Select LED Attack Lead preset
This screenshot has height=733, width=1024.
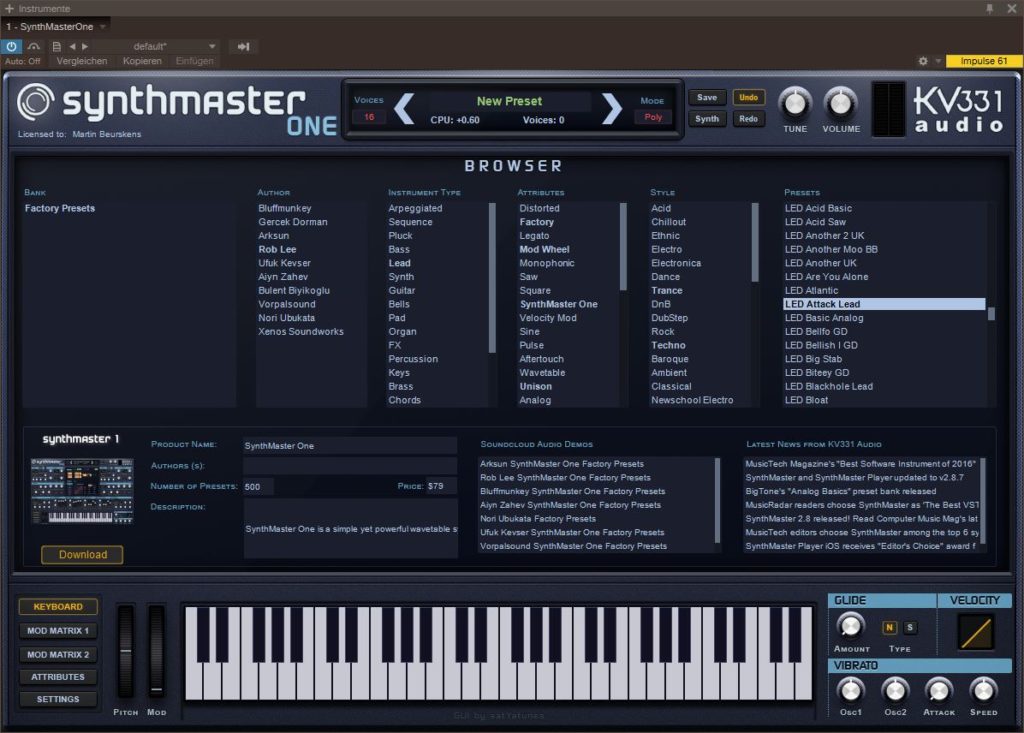pyautogui.click(x=884, y=304)
